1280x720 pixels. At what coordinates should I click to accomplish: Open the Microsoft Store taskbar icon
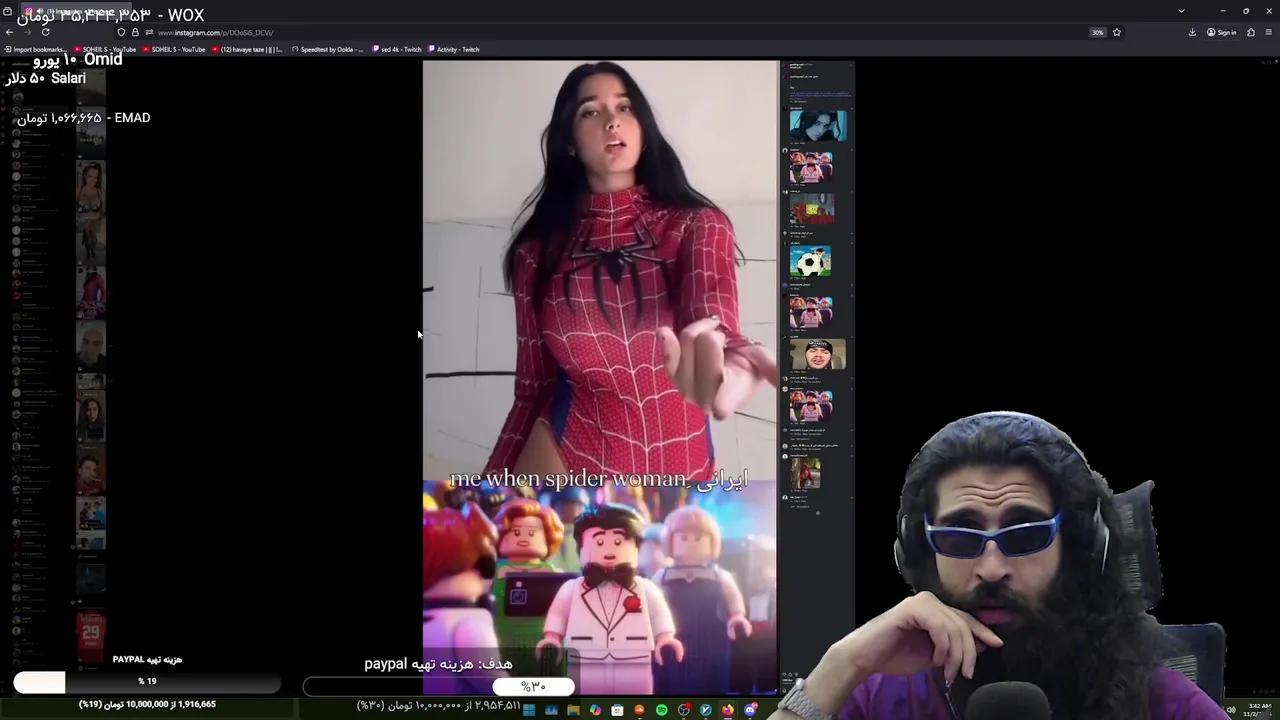(x=617, y=710)
